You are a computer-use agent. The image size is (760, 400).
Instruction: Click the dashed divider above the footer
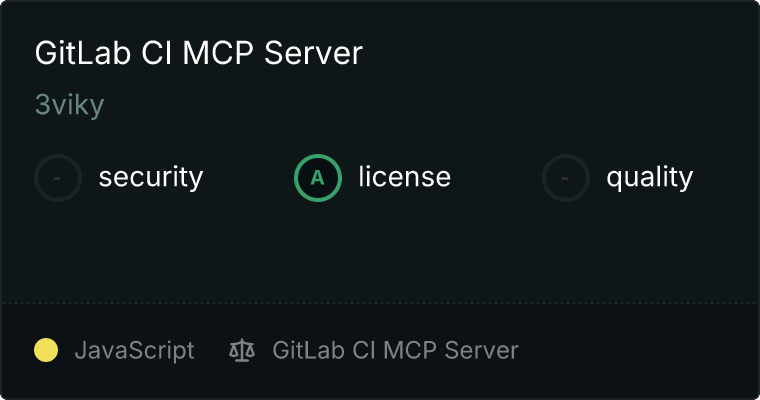380,303
